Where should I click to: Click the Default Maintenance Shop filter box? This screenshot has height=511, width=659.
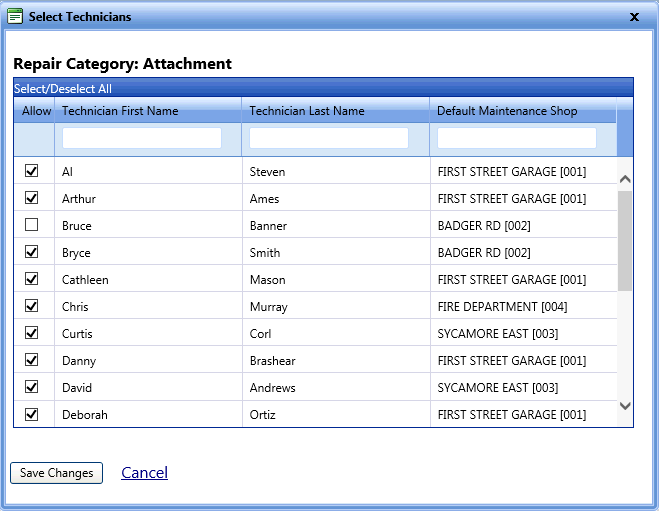coord(517,138)
